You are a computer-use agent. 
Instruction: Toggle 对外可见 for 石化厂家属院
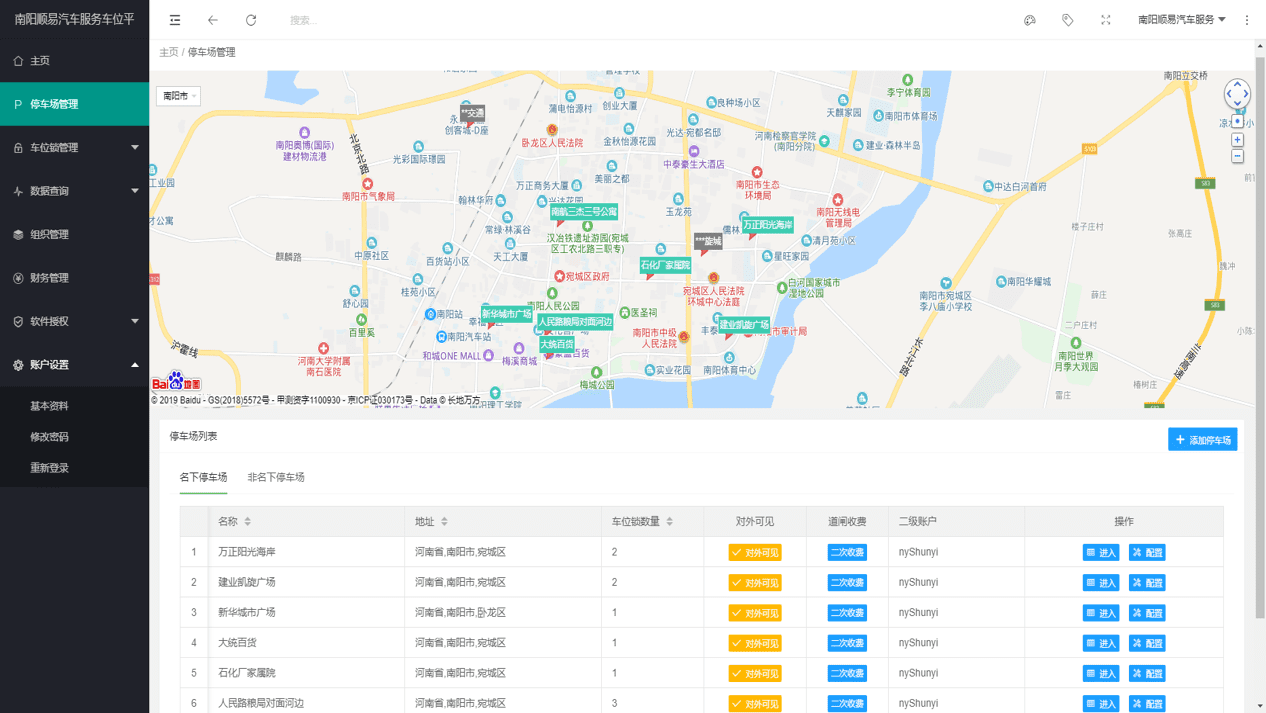(755, 674)
